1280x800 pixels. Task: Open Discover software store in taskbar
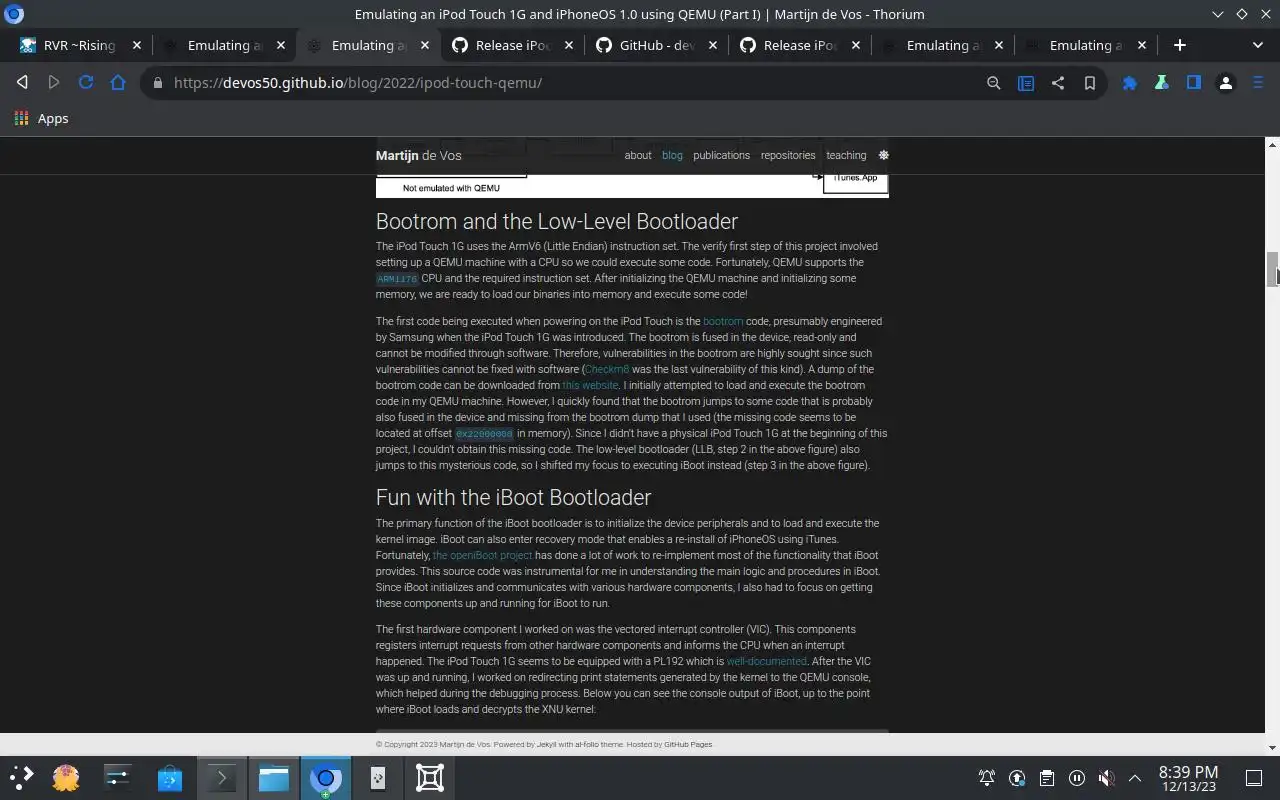click(x=170, y=777)
